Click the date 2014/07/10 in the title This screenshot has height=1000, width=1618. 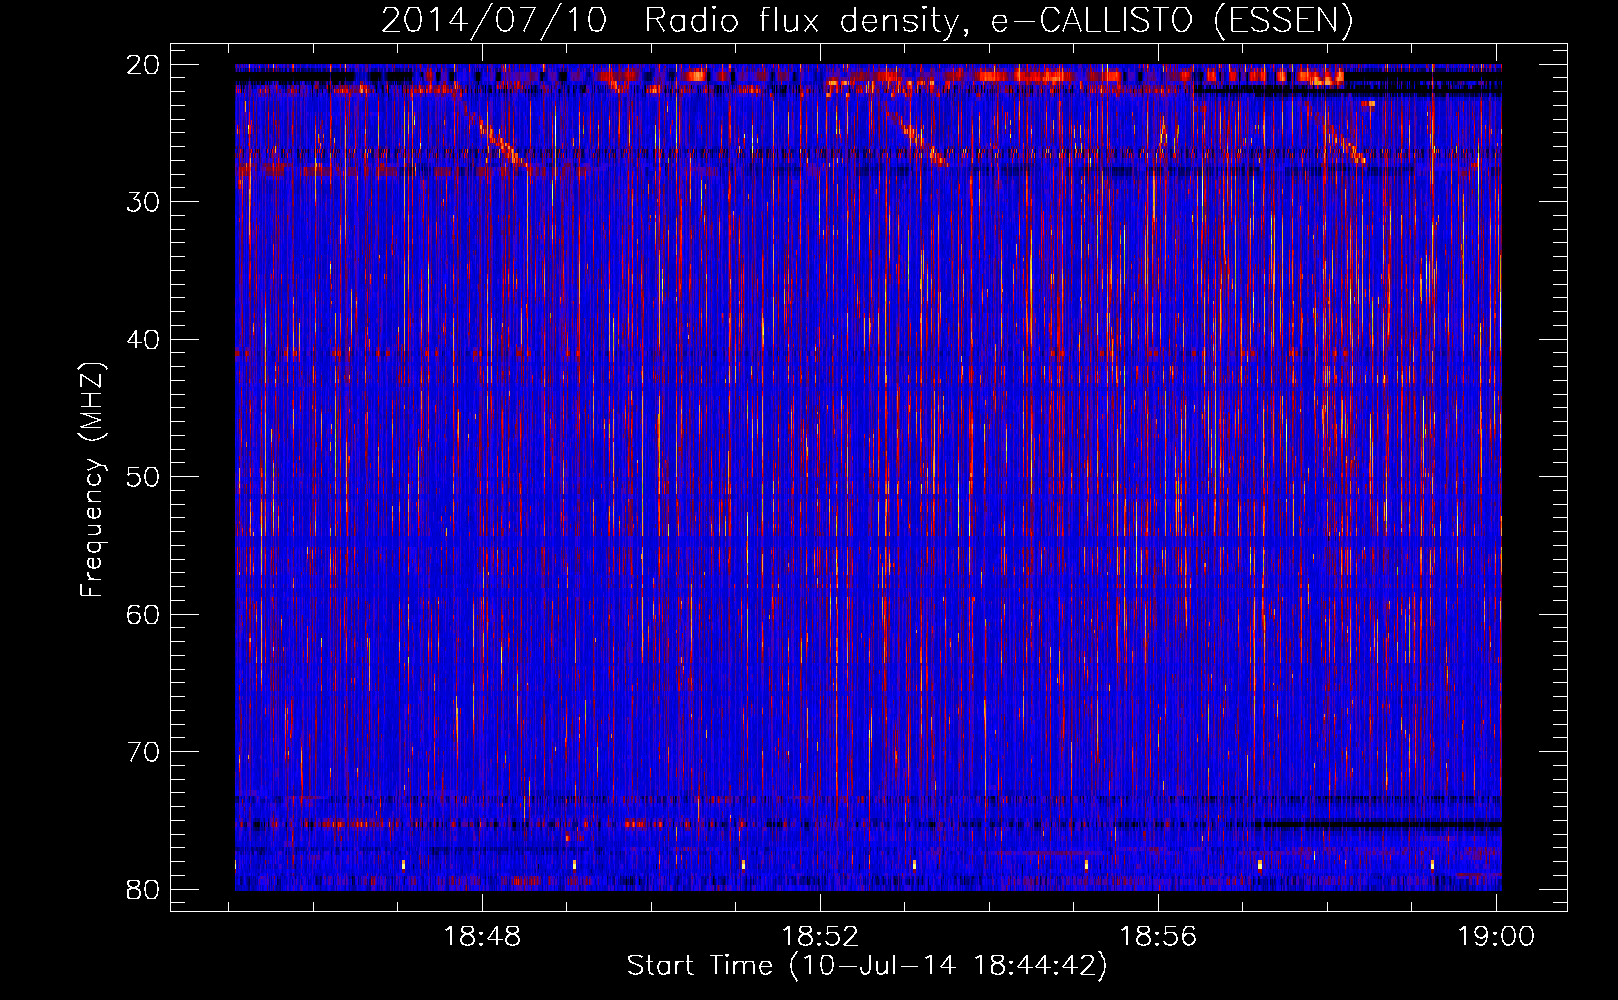pyautogui.click(x=494, y=20)
